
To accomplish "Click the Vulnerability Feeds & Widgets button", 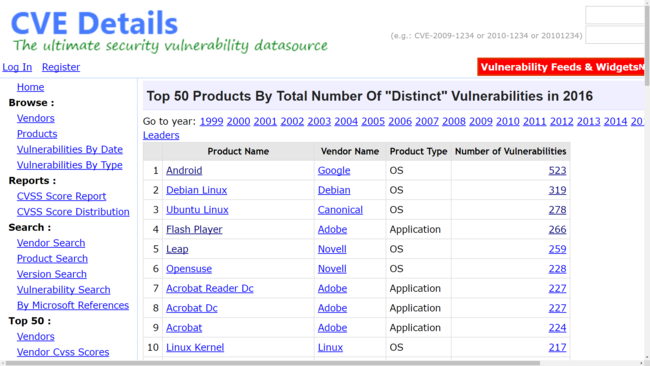I will tap(561, 67).
